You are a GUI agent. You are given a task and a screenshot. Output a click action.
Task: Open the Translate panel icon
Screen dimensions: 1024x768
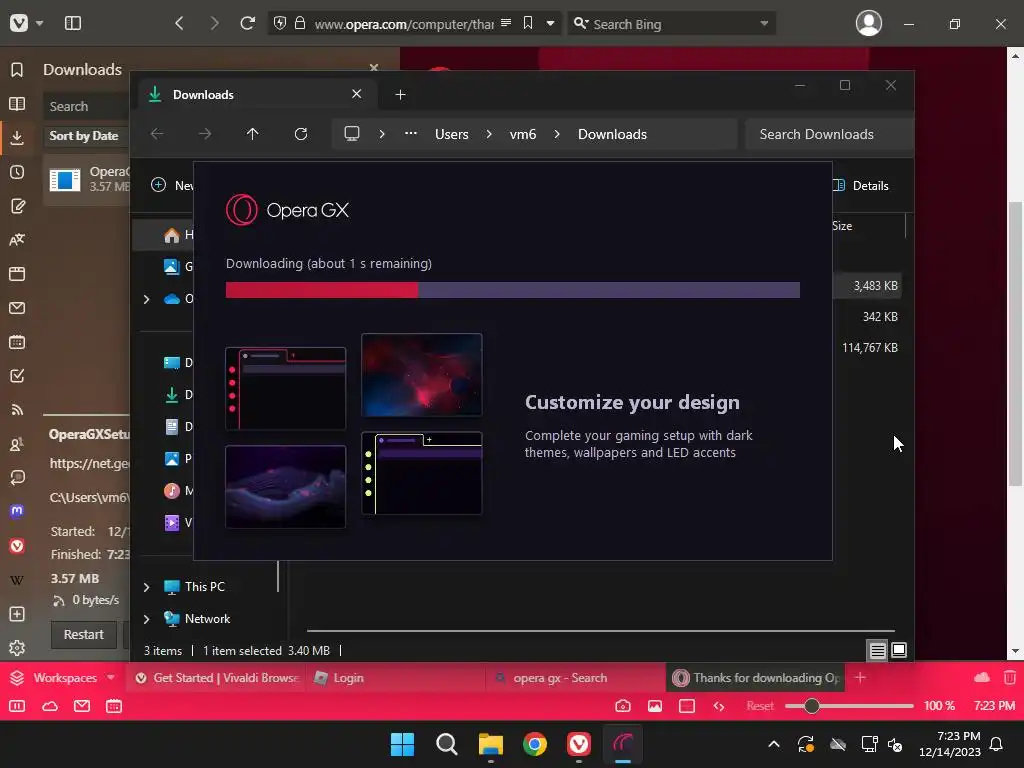tap(17, 240)
